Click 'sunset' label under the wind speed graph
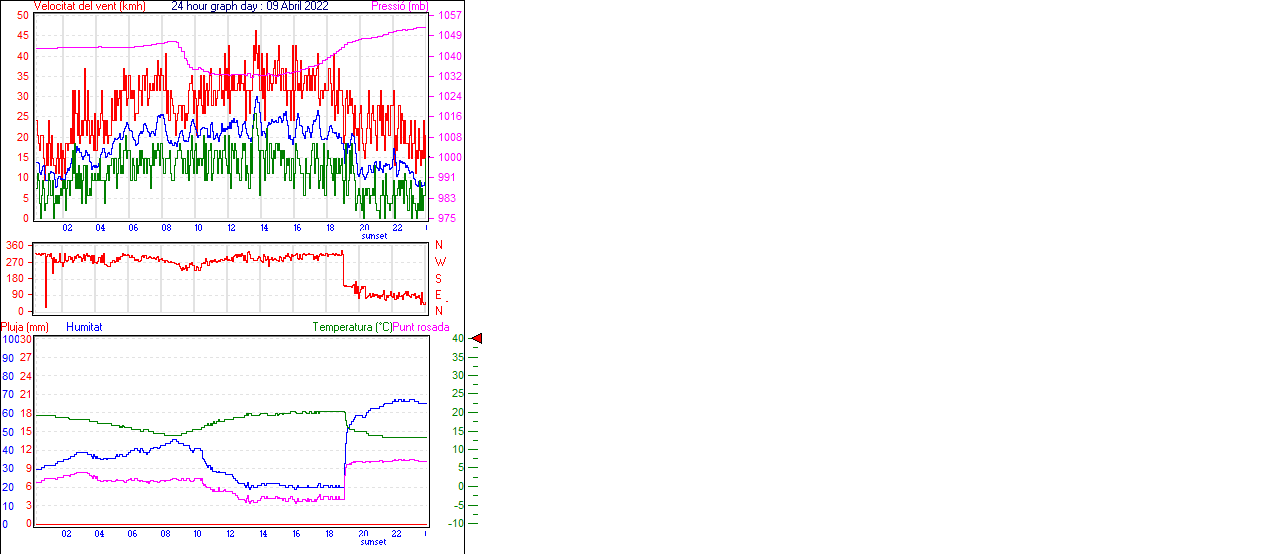This screenshot has width=1280, height=554. click(374, 236)
